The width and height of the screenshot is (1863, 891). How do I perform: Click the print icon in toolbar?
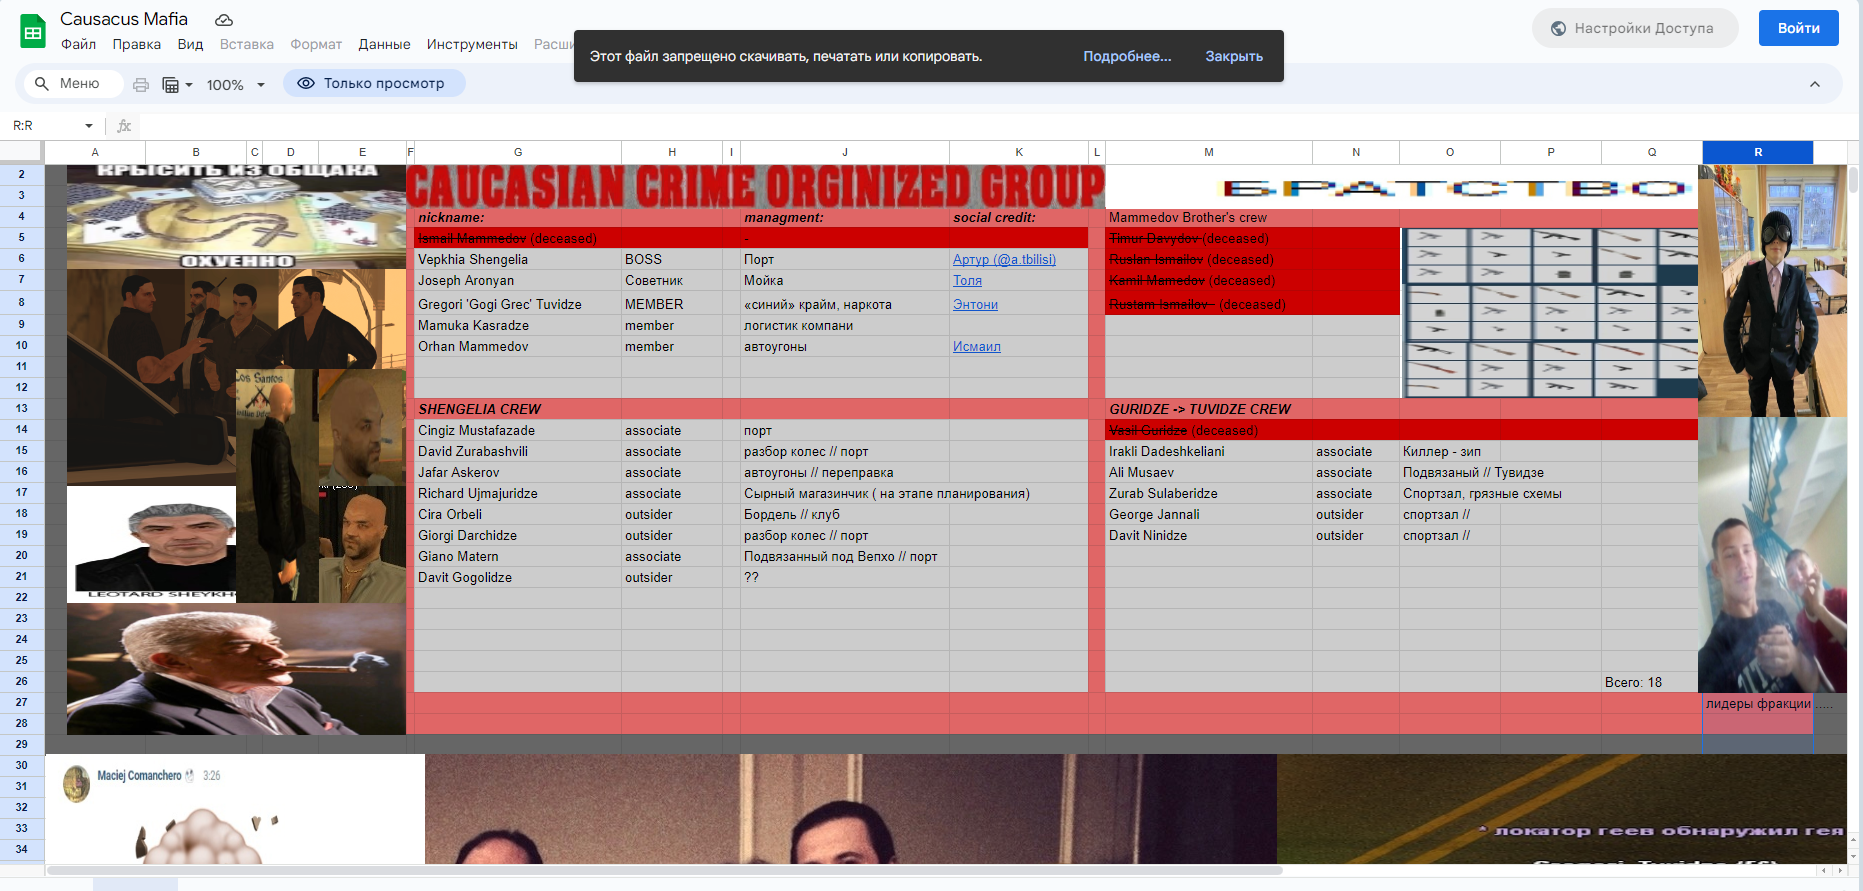pyautogui.click(x=141, y=85)
